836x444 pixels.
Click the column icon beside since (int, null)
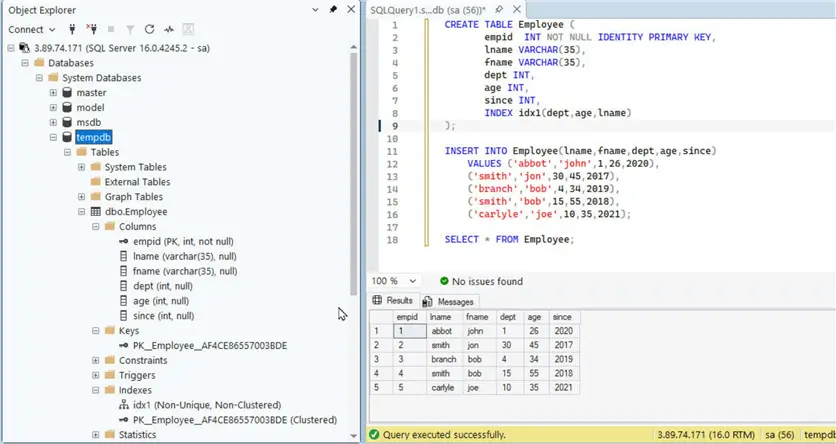tap(124, 316)
